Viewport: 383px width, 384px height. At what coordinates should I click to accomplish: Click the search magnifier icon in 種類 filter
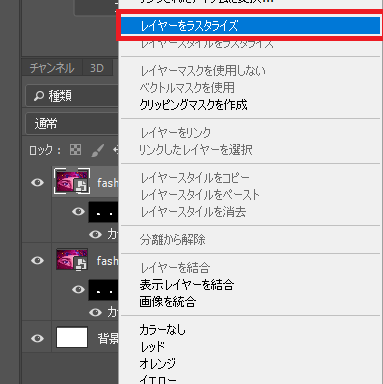(x=39, y=96)
